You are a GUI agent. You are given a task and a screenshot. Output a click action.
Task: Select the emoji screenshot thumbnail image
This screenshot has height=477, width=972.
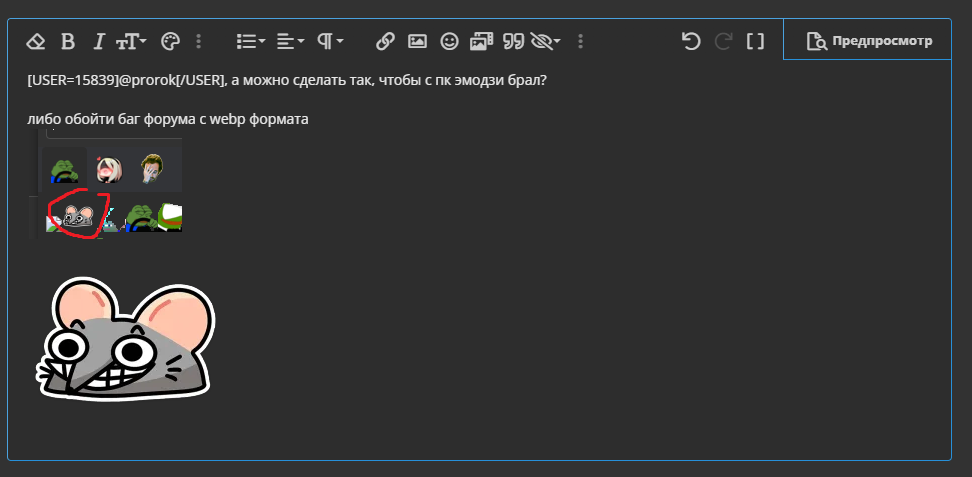coord(105,184)
